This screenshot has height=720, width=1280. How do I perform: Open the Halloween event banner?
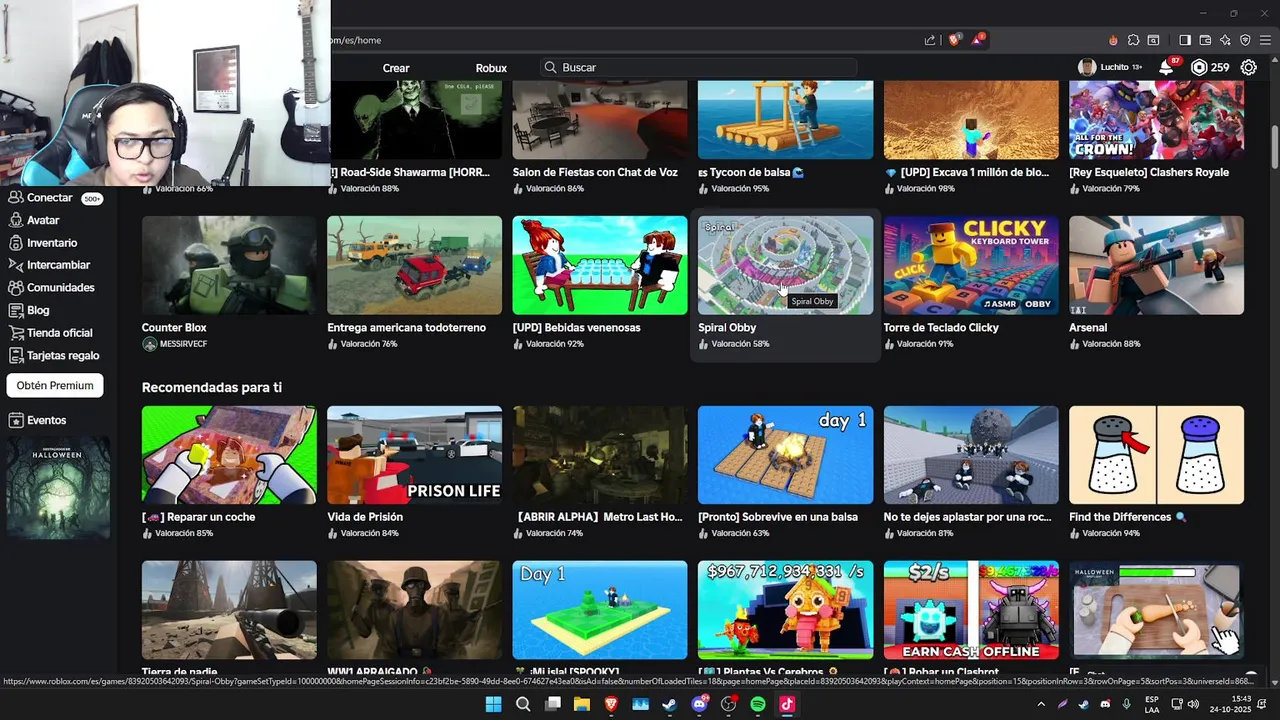click(x=58, y=486)
